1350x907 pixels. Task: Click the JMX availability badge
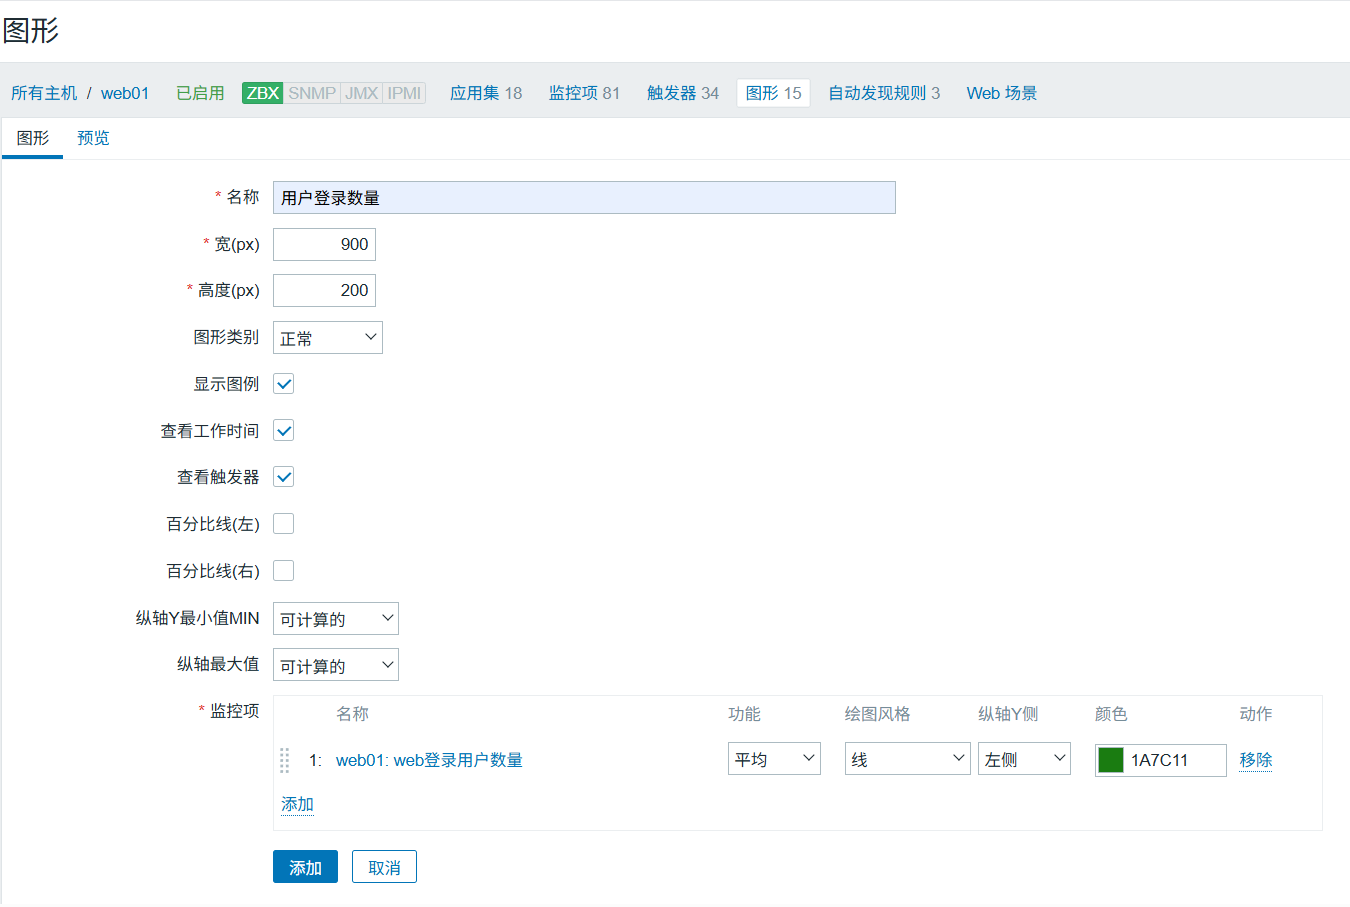(x=361, y=93)
